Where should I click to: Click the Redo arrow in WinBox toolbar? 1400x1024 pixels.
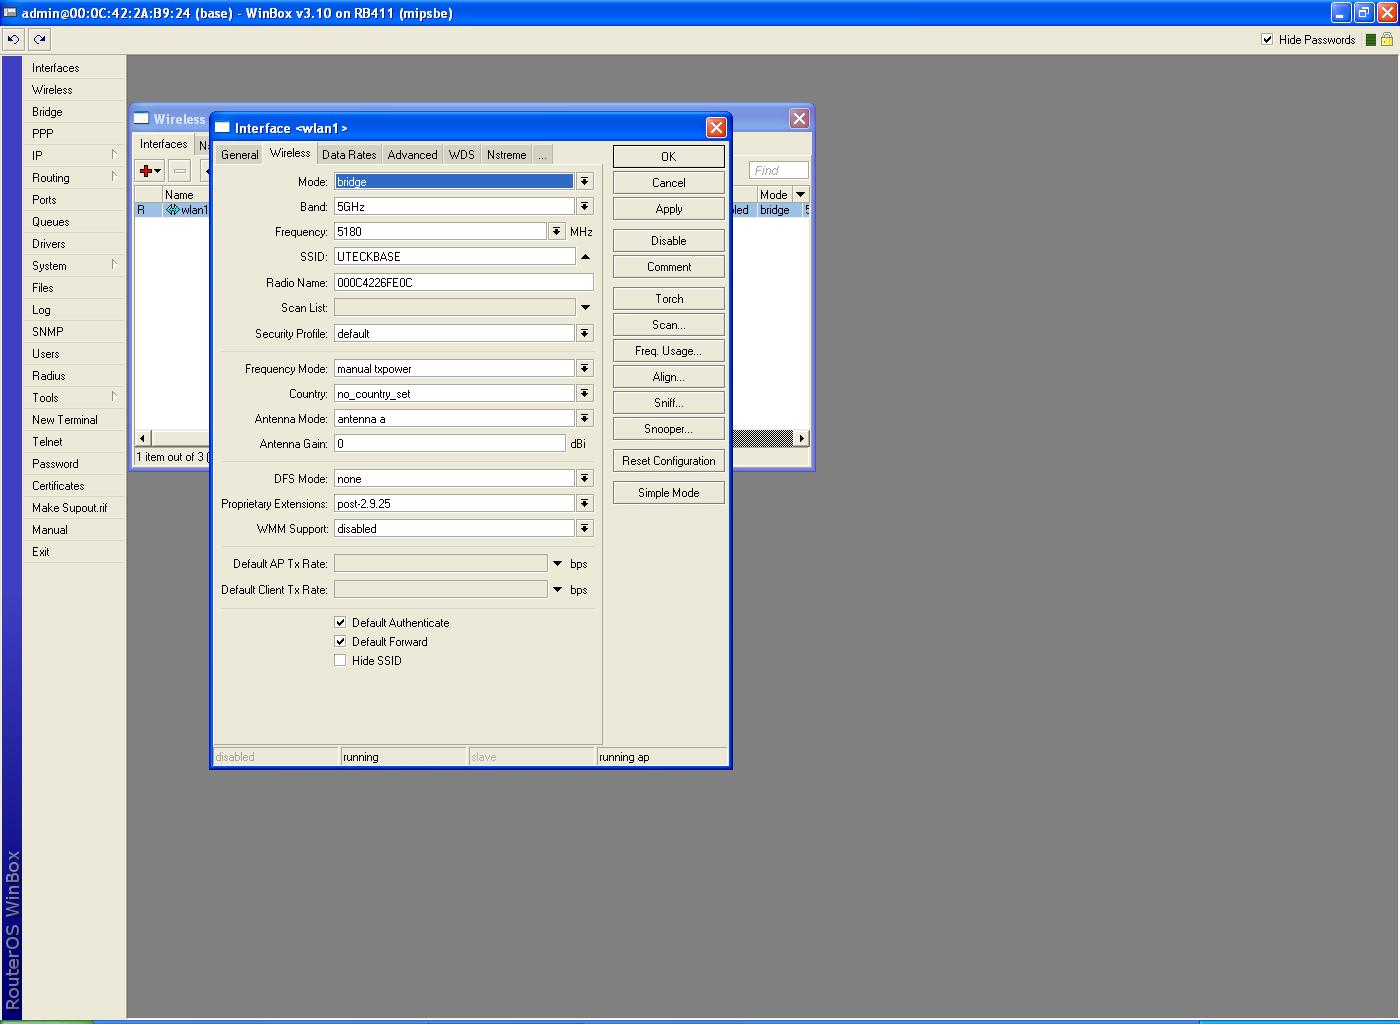[x=39, y=40]
